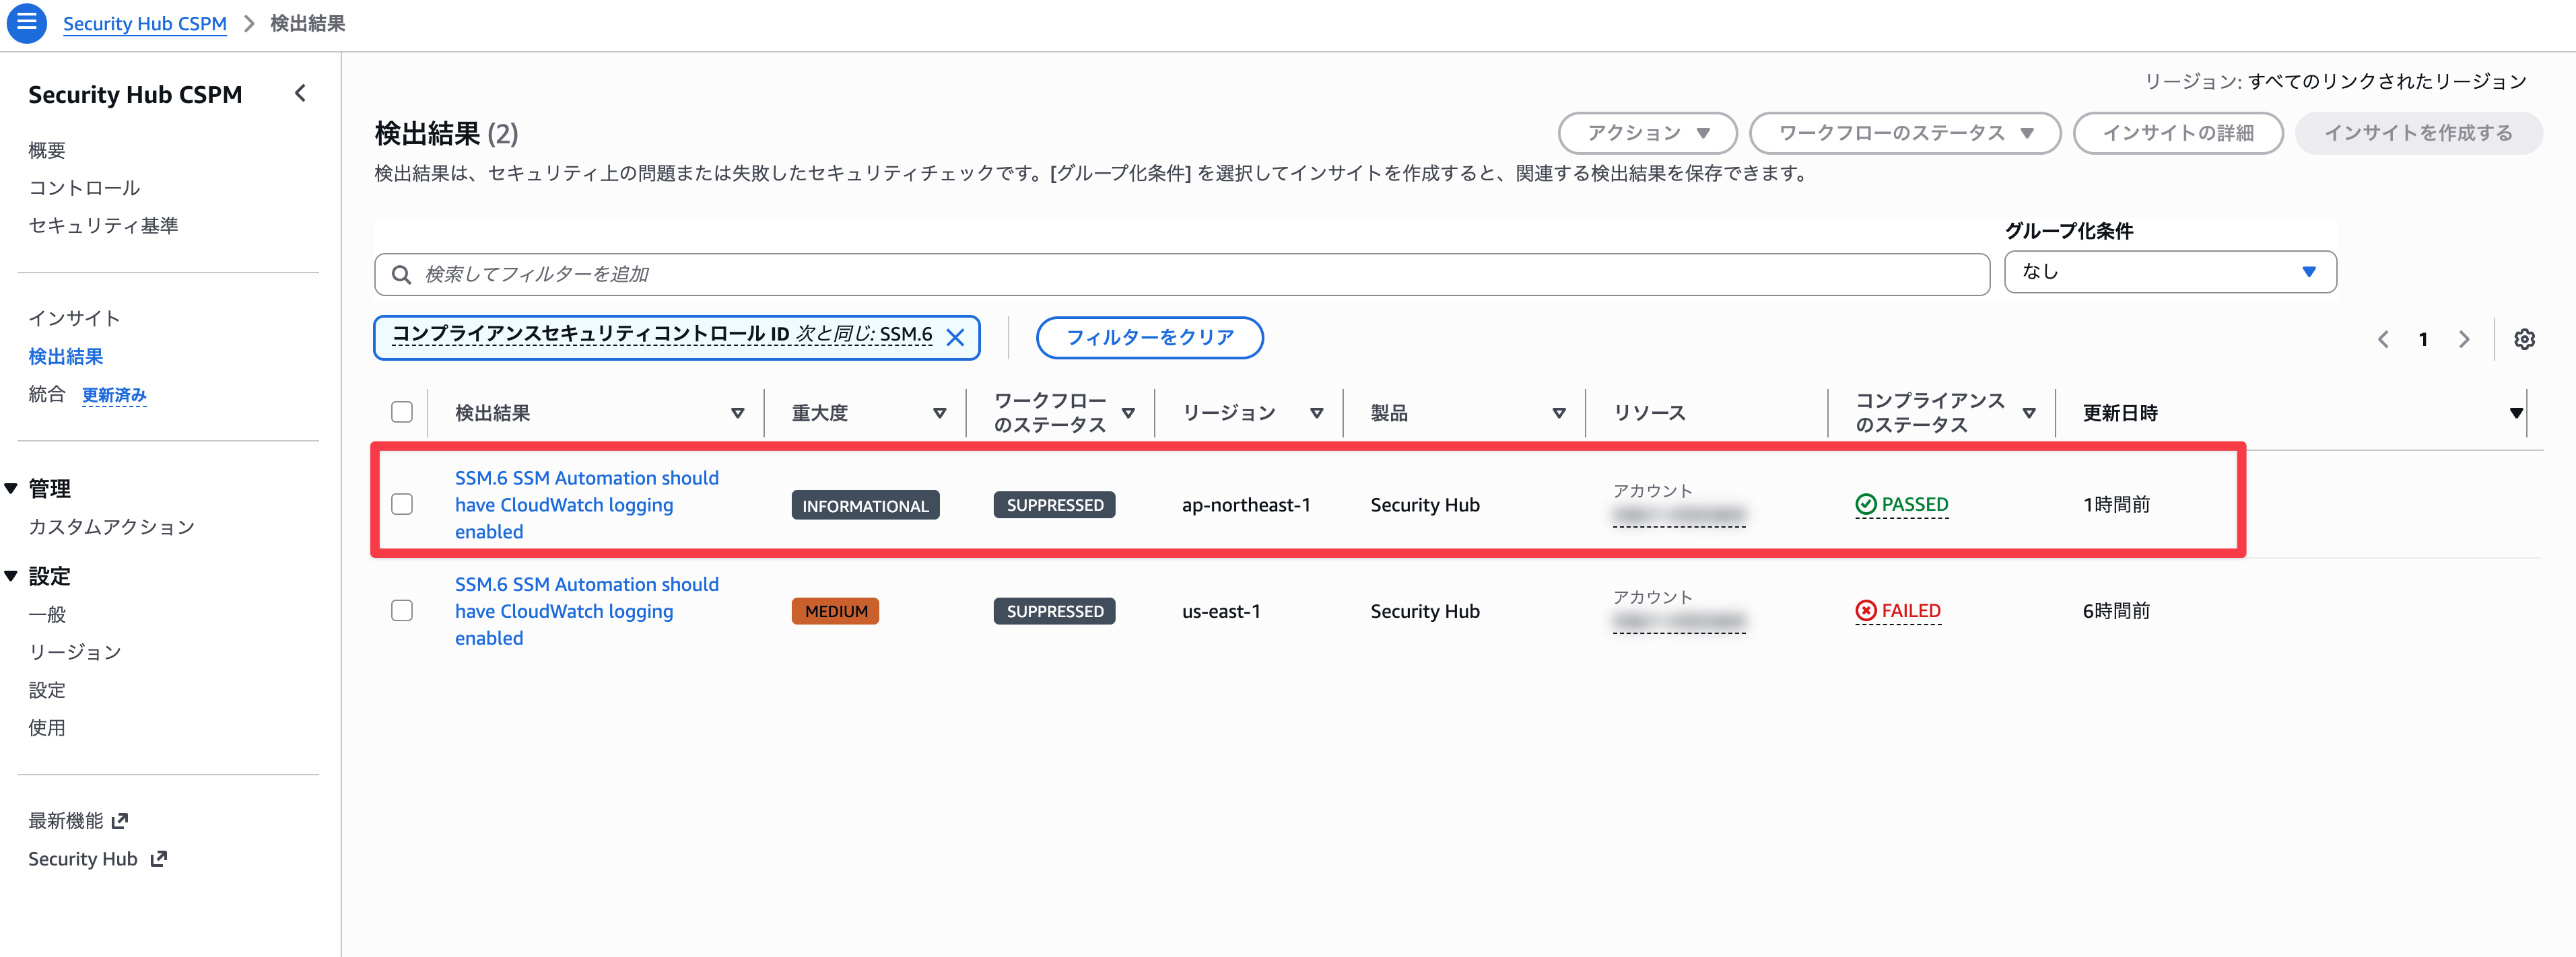Select all findings with header checkbox

point(402,412)
